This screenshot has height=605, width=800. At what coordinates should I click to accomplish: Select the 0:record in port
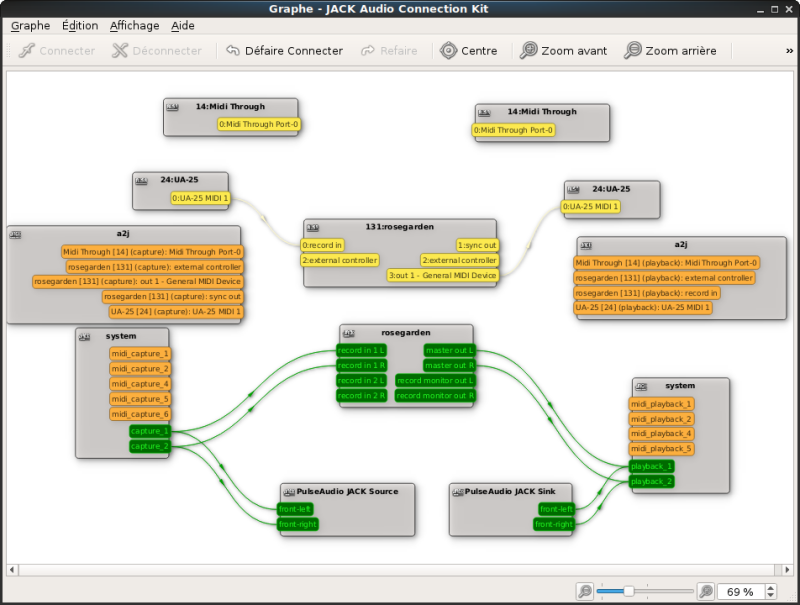click(x=322, y=245)
